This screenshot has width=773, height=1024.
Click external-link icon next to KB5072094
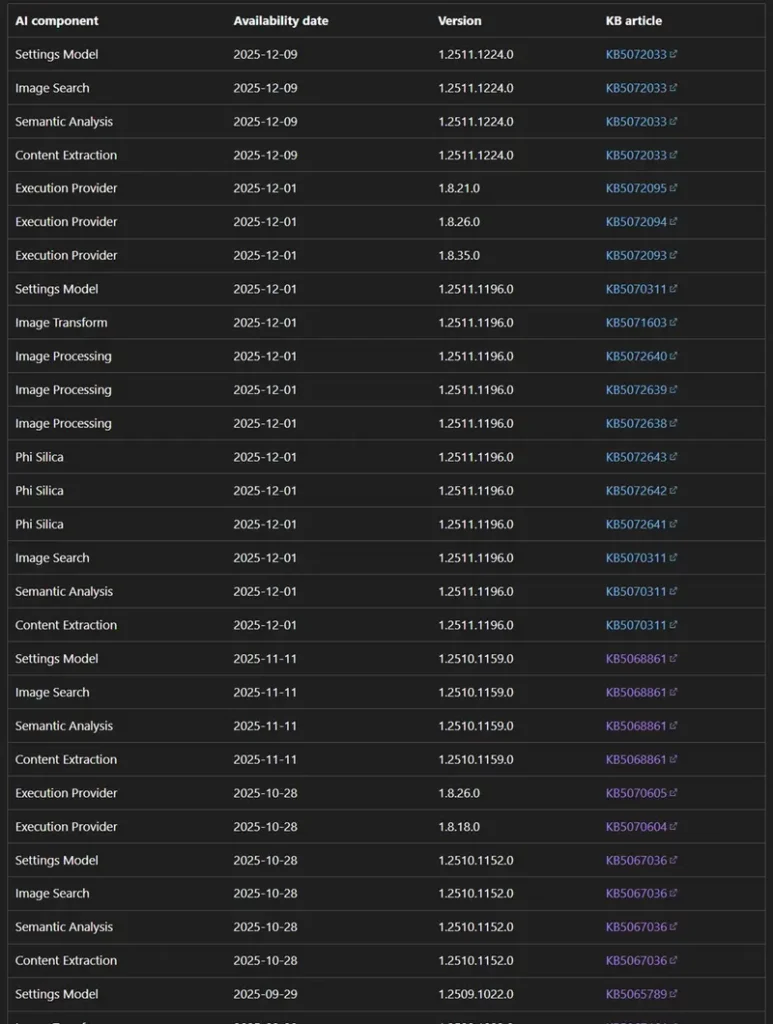[x=674, y=222]
